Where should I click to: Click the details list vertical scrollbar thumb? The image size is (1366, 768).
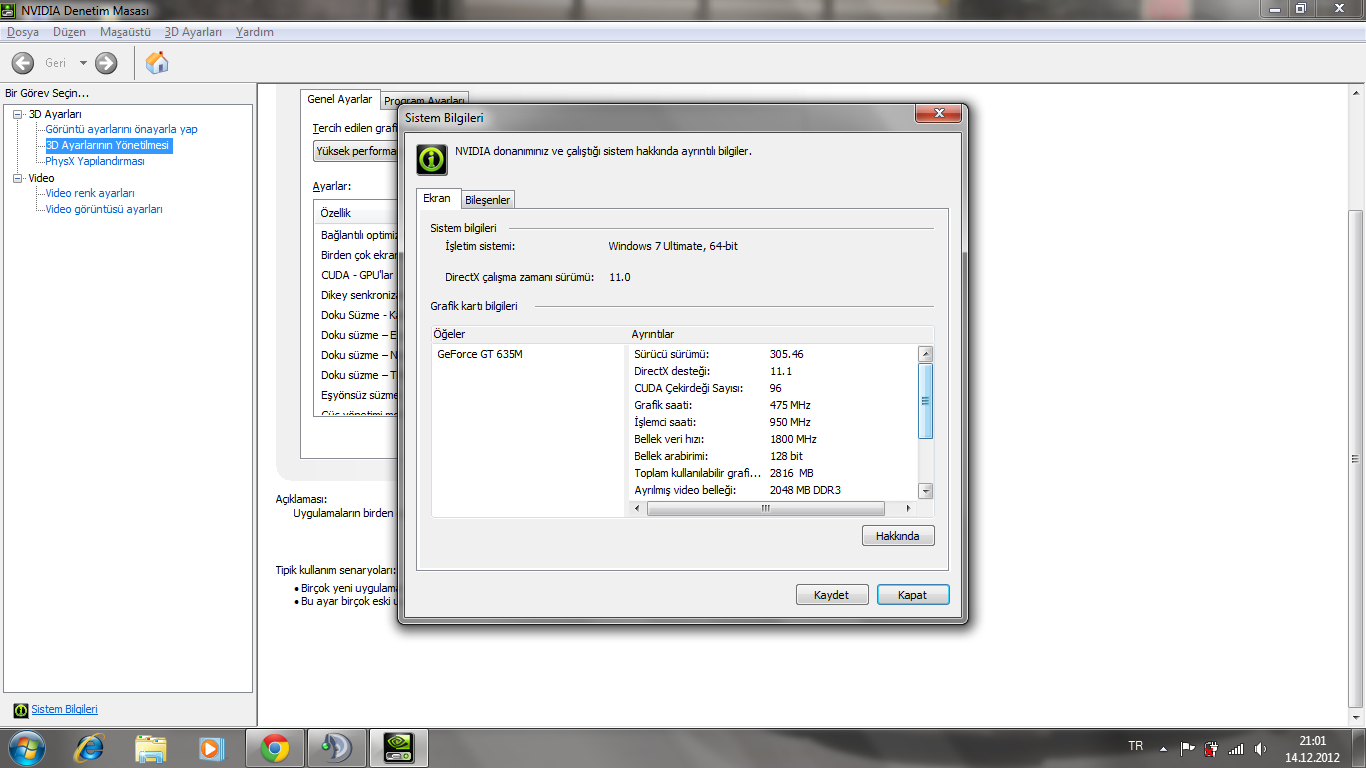(x=926, y=401)
